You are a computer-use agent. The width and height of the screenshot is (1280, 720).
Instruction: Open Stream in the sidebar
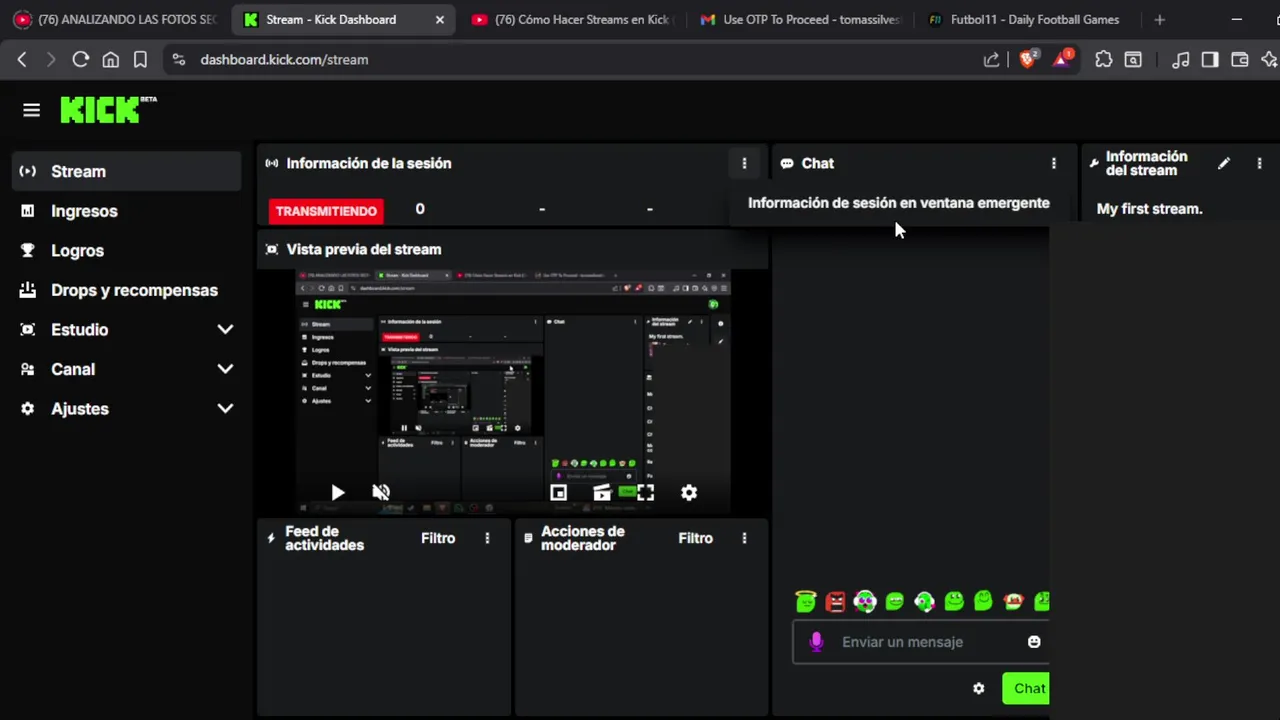pos(126,171)
